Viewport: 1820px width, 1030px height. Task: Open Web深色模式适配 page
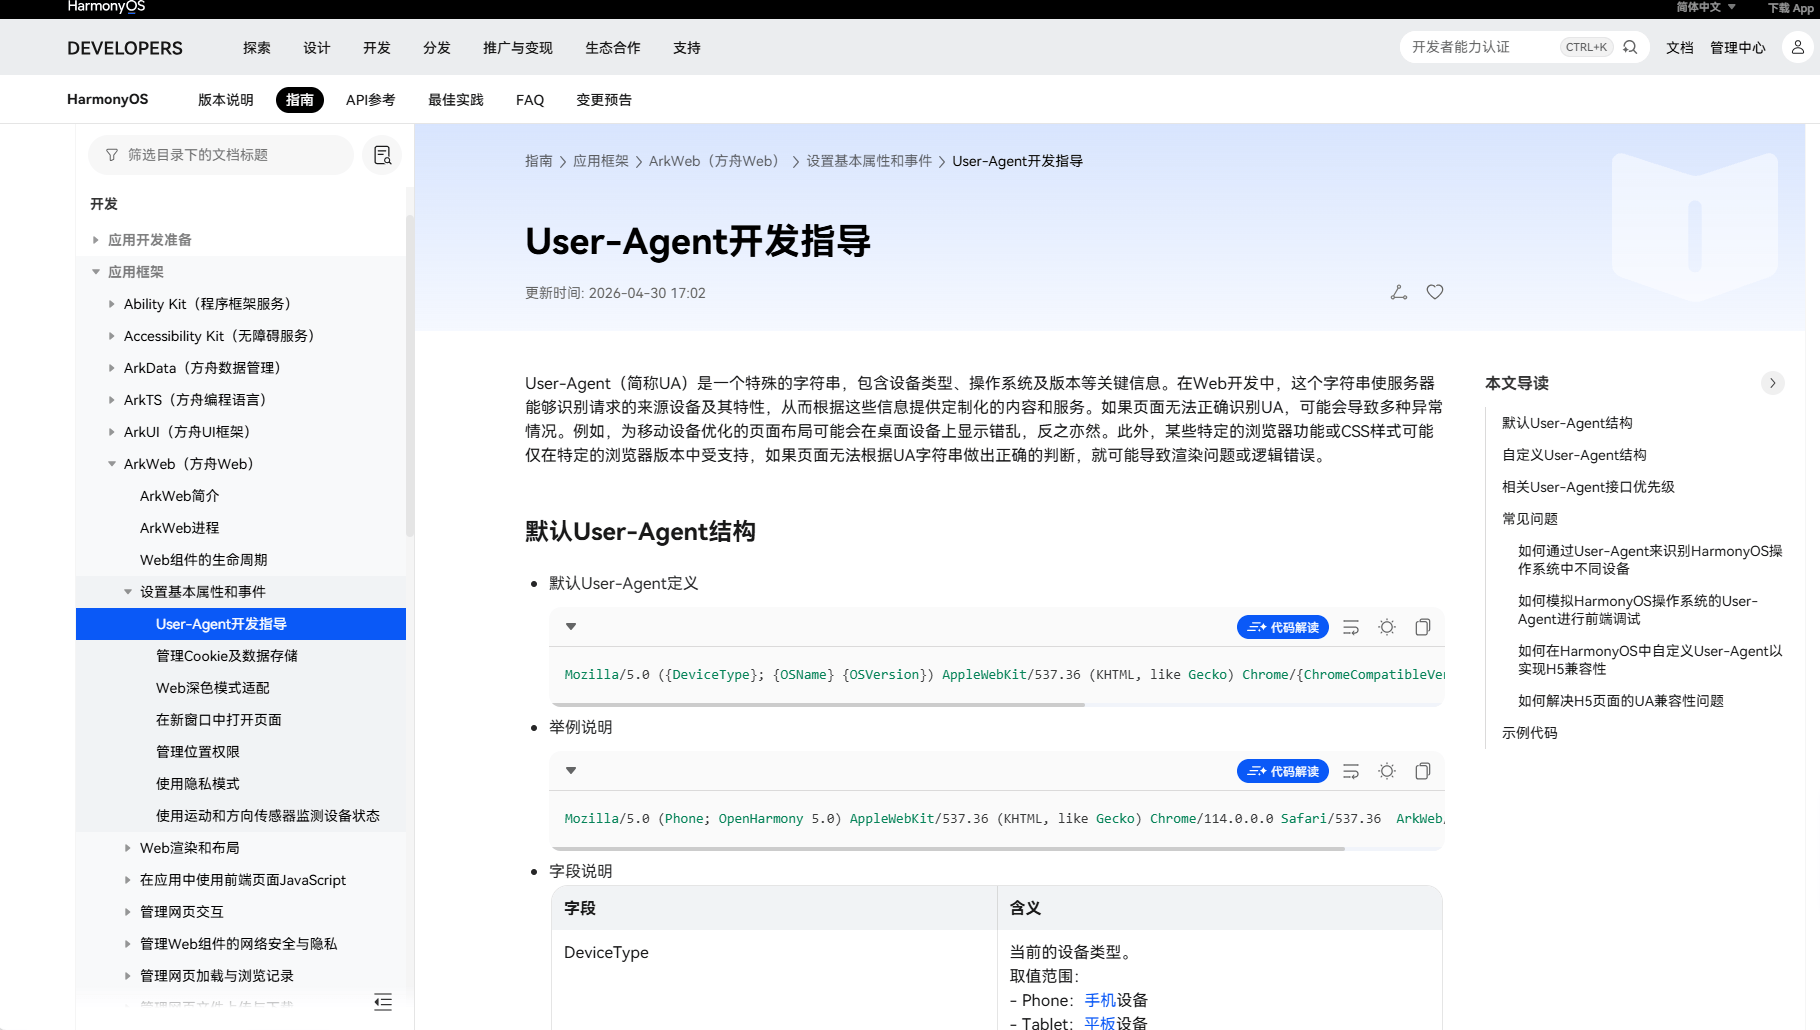click(213, 688)
